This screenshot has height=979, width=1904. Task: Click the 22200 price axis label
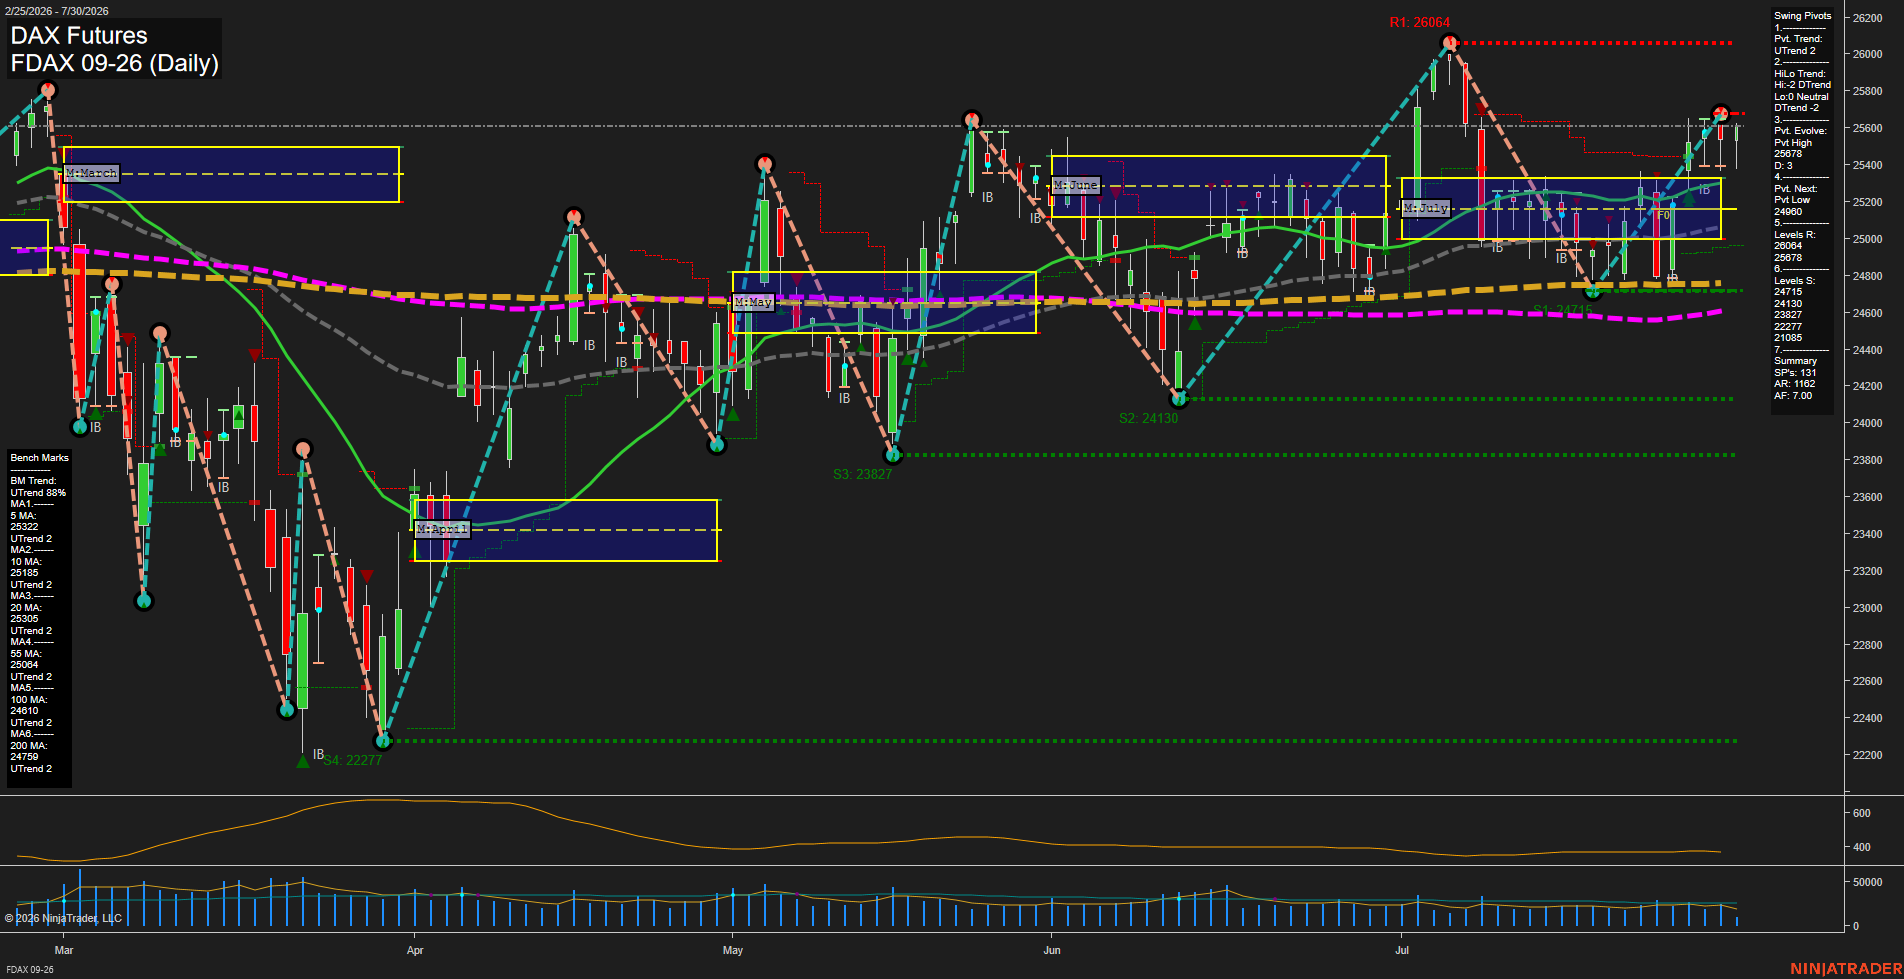click(x=1868, y=755)
